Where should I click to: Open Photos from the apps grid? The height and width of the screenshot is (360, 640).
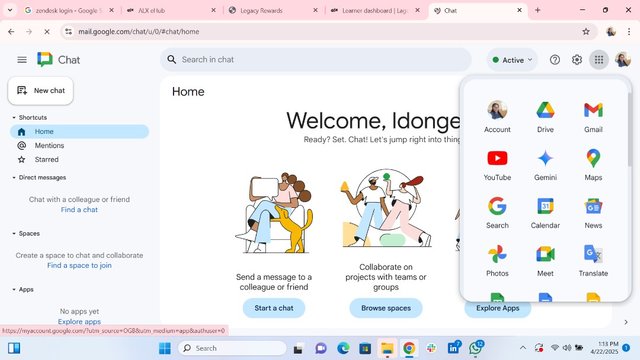[497, 261]
